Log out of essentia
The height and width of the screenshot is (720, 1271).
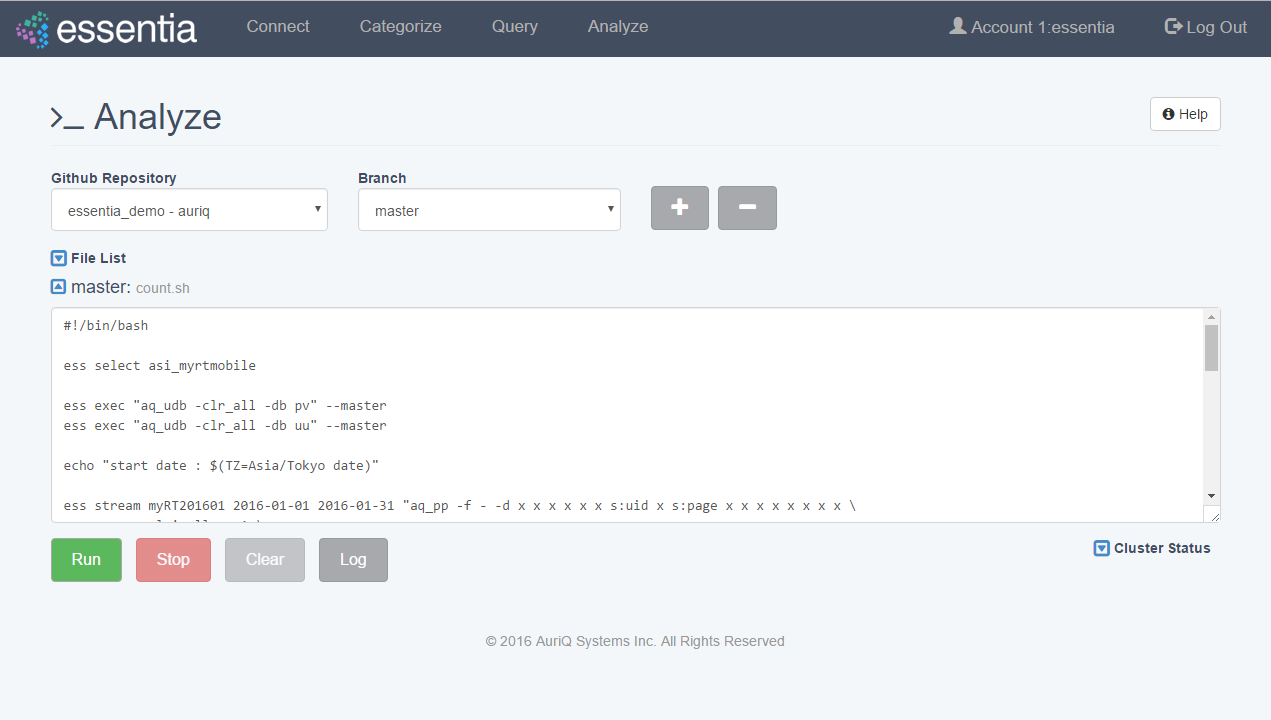1206,27
